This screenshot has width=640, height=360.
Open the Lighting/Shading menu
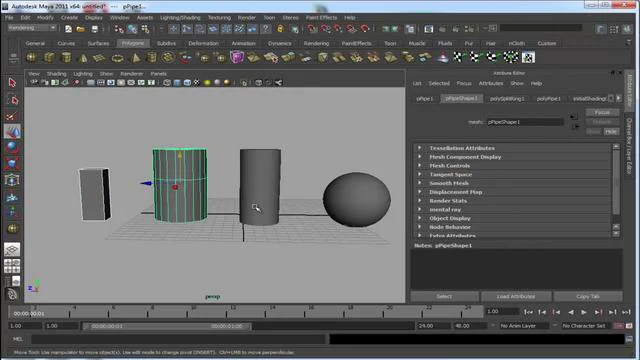click(180, 18)
